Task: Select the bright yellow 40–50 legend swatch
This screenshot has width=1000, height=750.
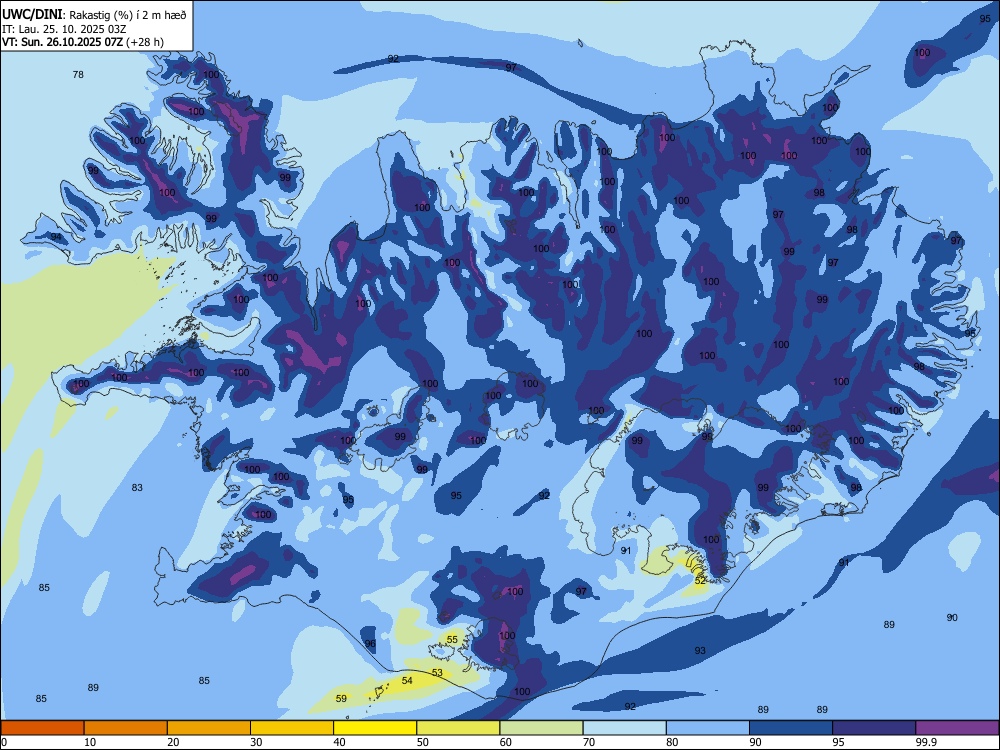Action: [x=375, y=728]
